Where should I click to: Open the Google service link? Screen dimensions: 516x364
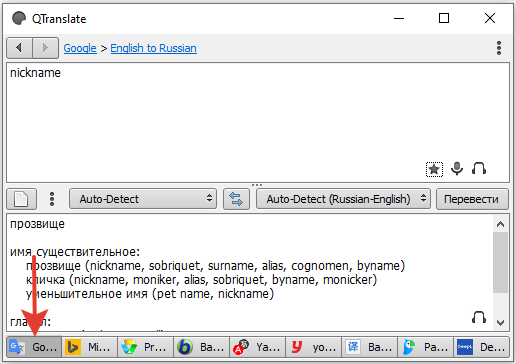coord(80,48)
